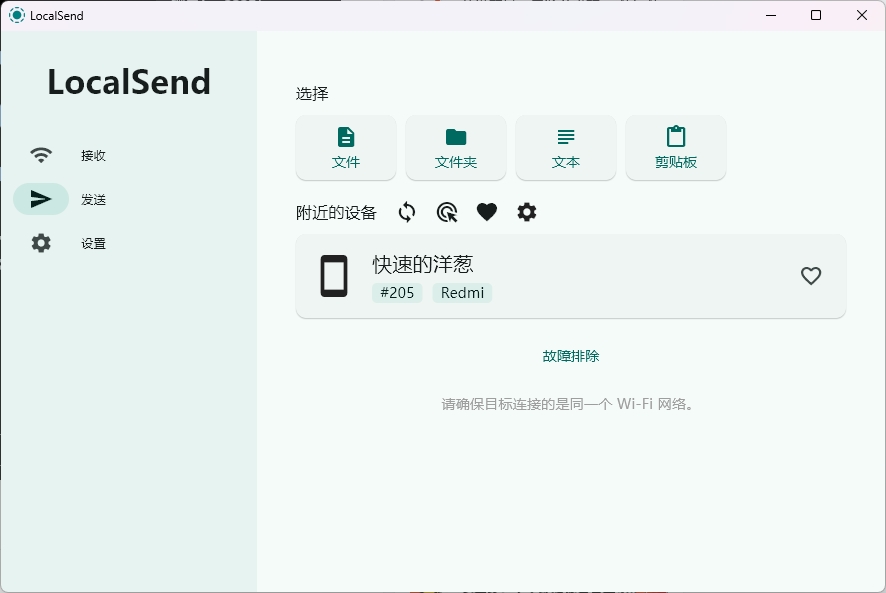
Task: Click the Wi-Fi network hint text
Action: click(568, 404)
